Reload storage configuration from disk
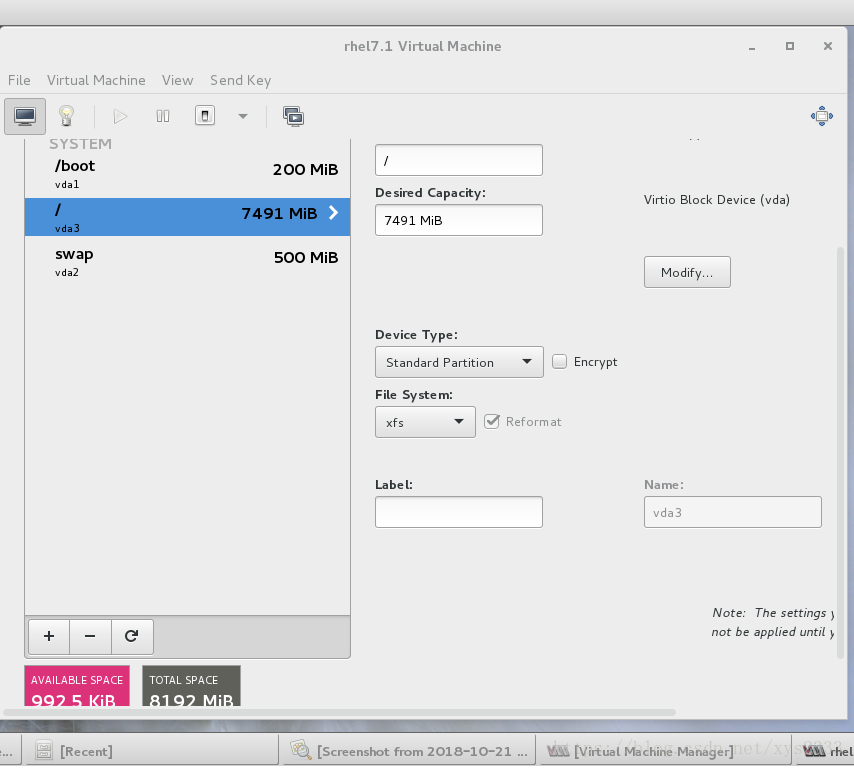Viewport: 854px width, 768px height. point(132,636)
